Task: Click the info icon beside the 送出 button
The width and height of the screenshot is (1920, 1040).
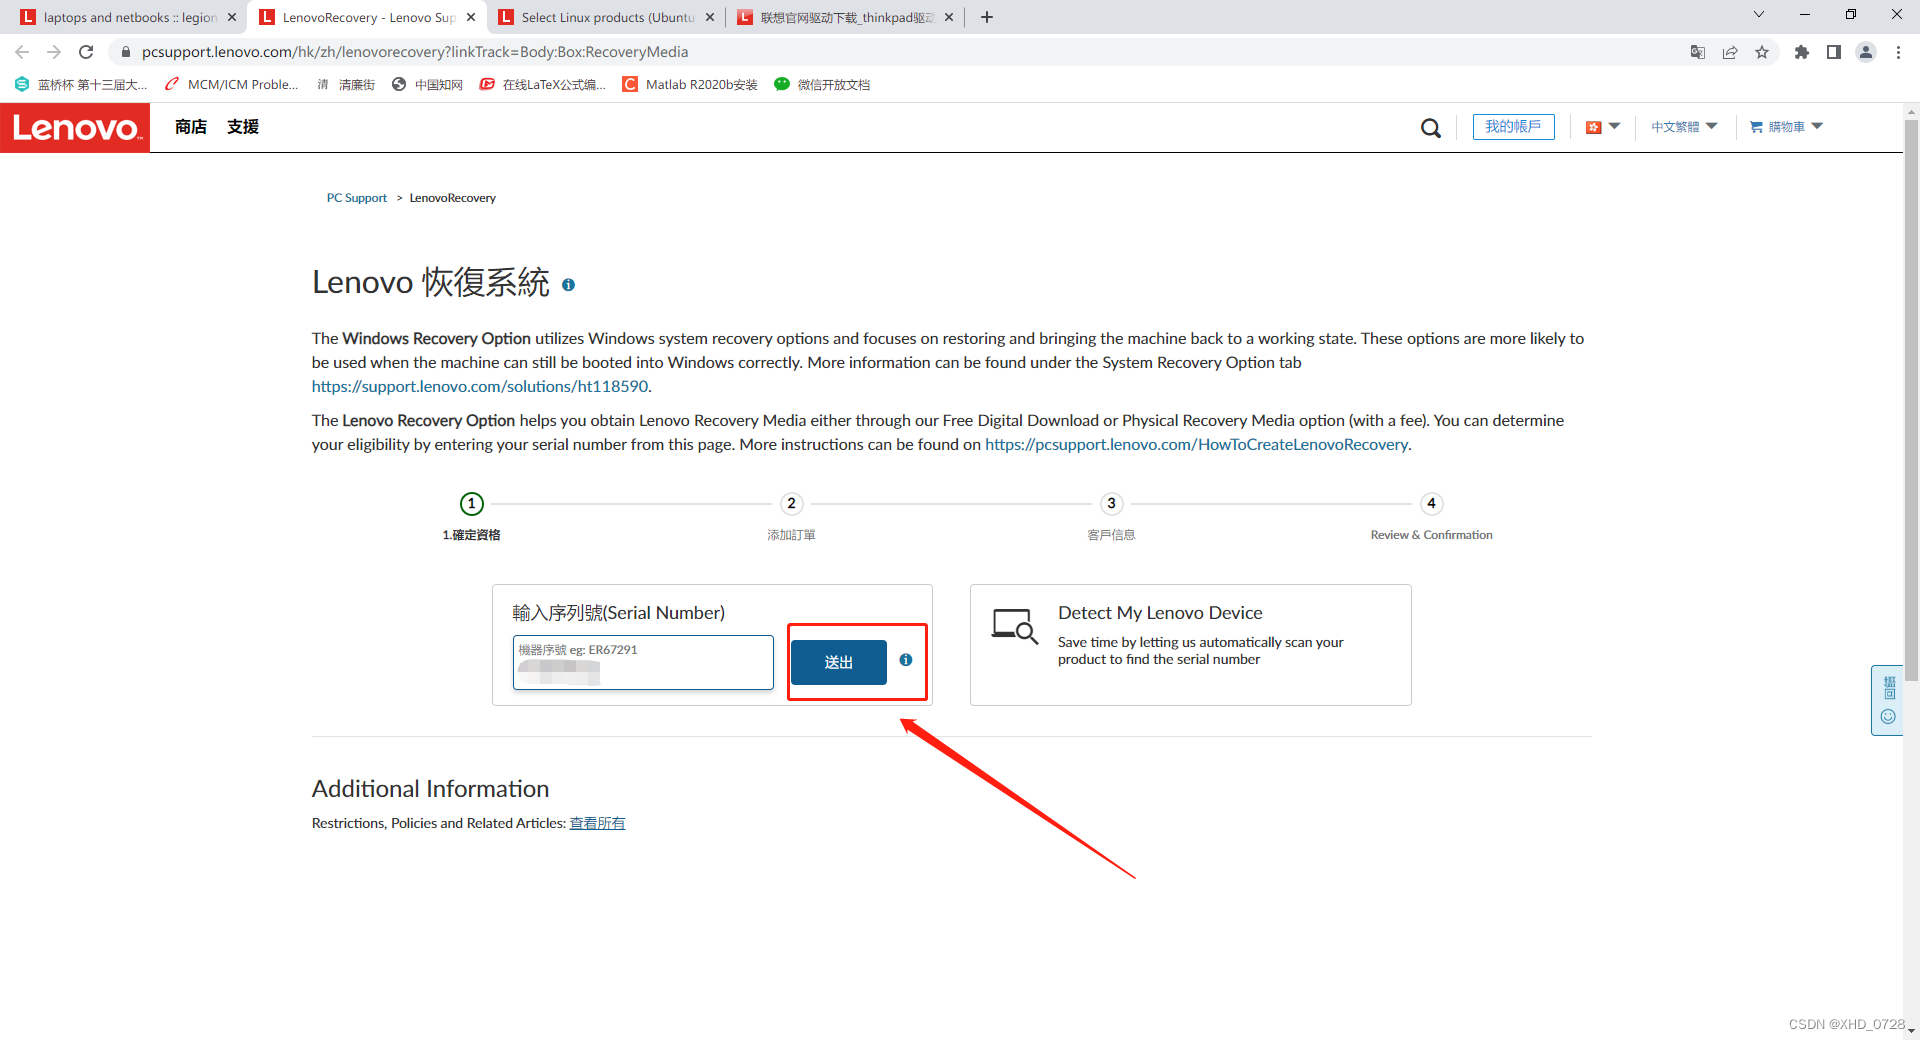Action: pos(906,660)
